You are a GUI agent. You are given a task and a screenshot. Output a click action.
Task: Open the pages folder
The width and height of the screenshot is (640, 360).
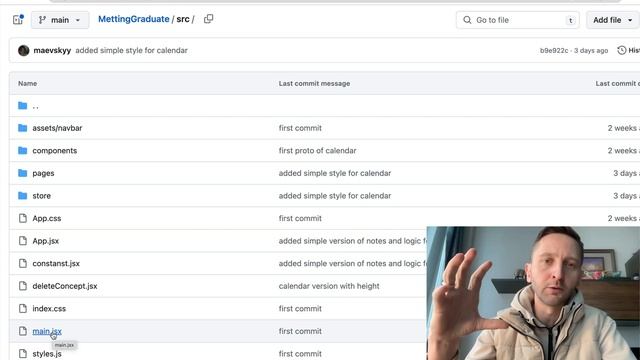[x=43, y=173]
